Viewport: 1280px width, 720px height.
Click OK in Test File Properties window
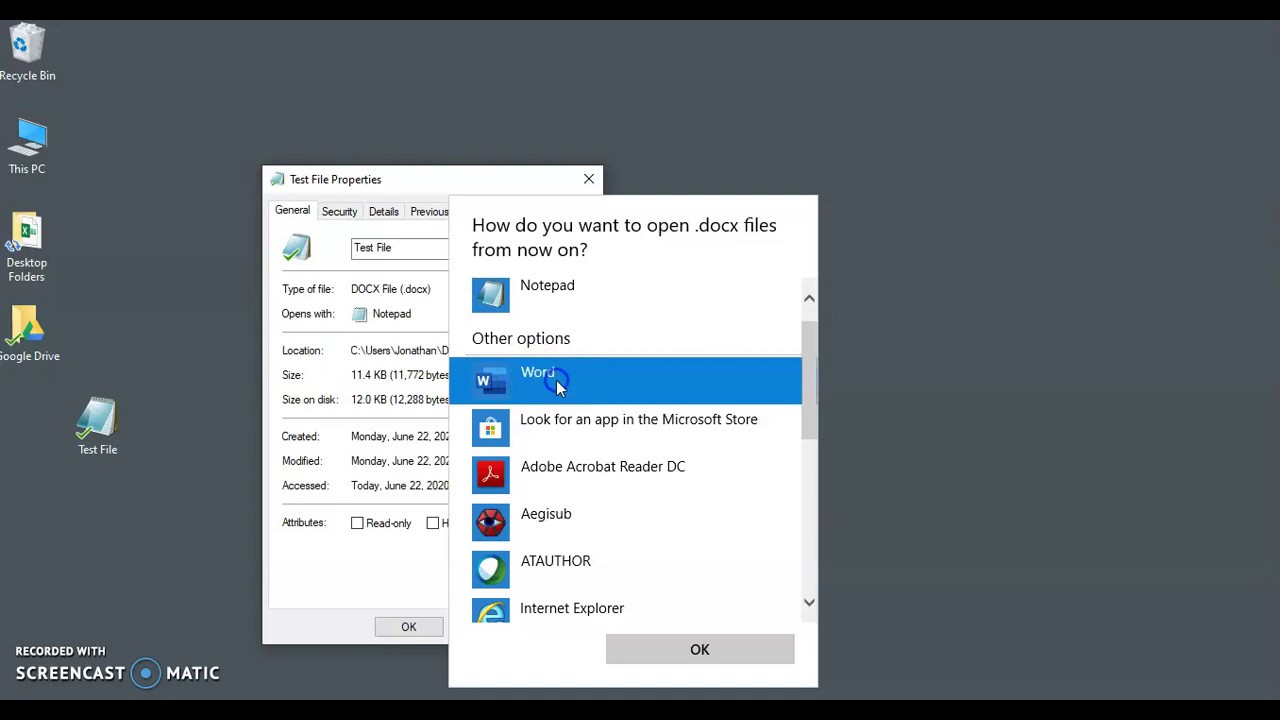point(409,627)
